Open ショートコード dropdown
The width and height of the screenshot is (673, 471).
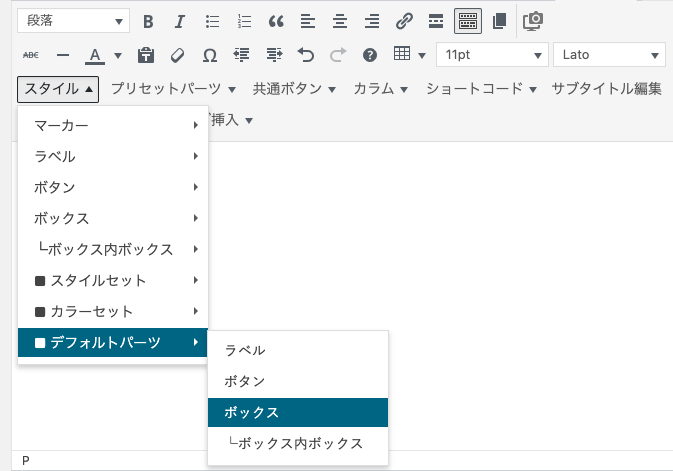click(481, 89)
